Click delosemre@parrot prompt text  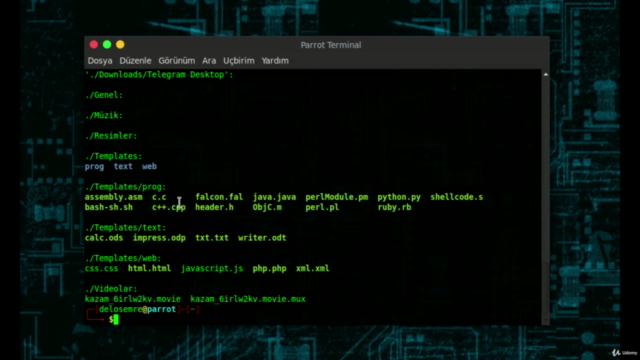(x=138, y=309)
